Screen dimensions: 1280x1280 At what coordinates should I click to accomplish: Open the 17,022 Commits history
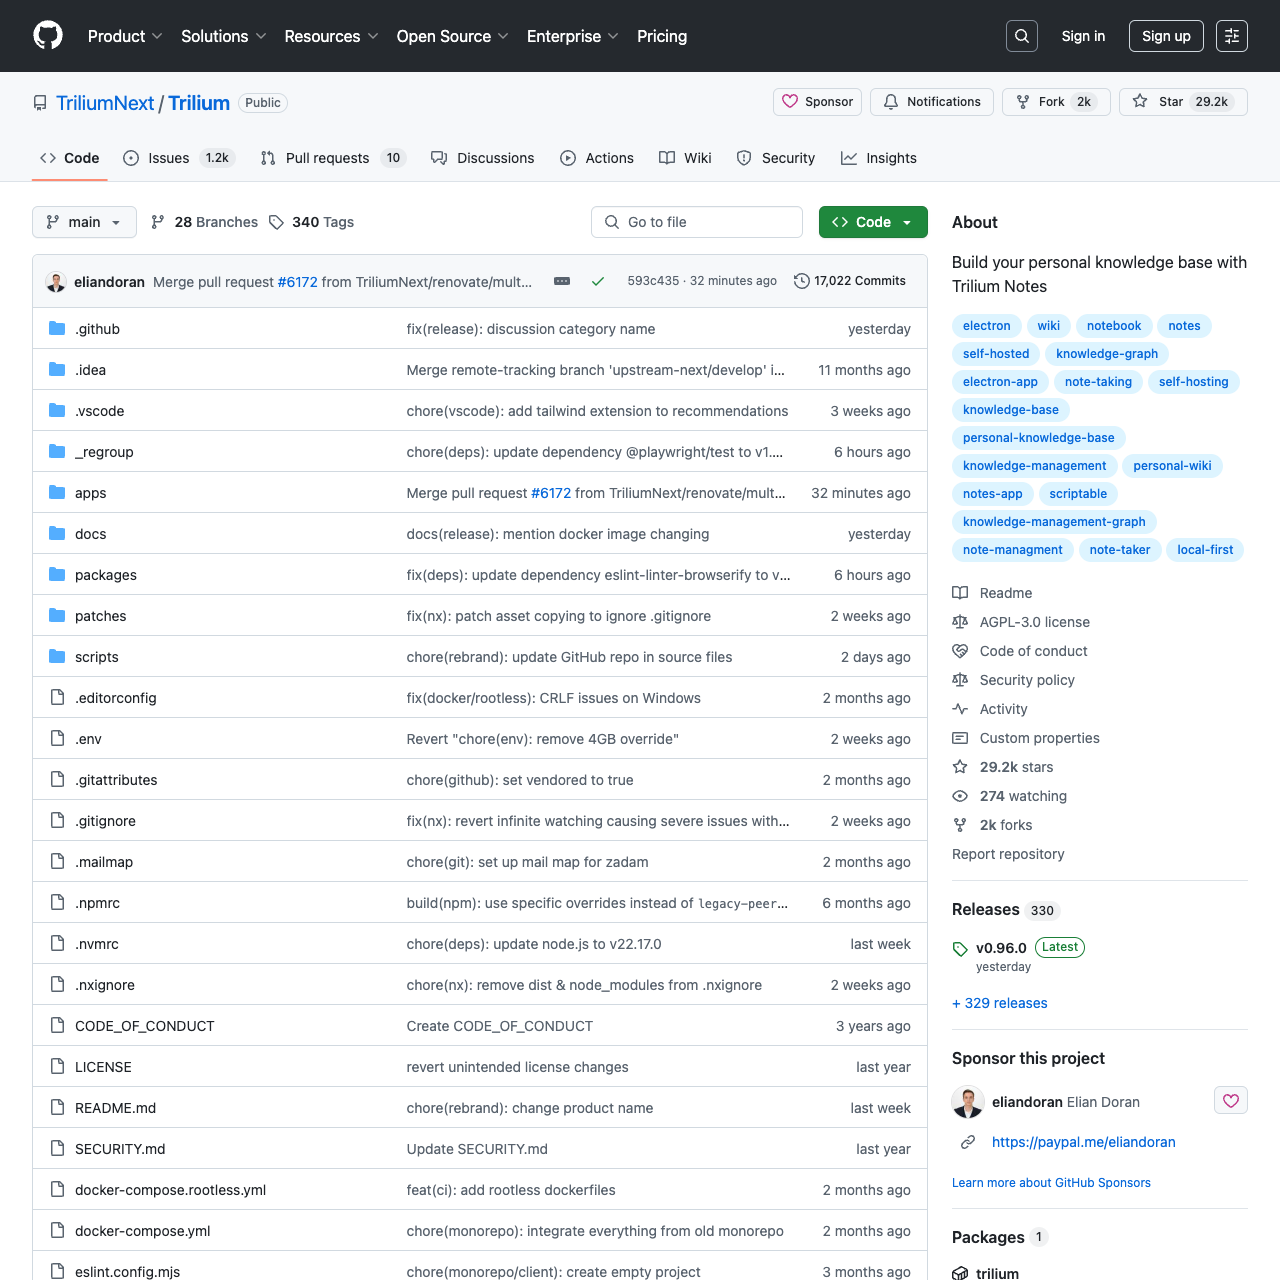850,281
